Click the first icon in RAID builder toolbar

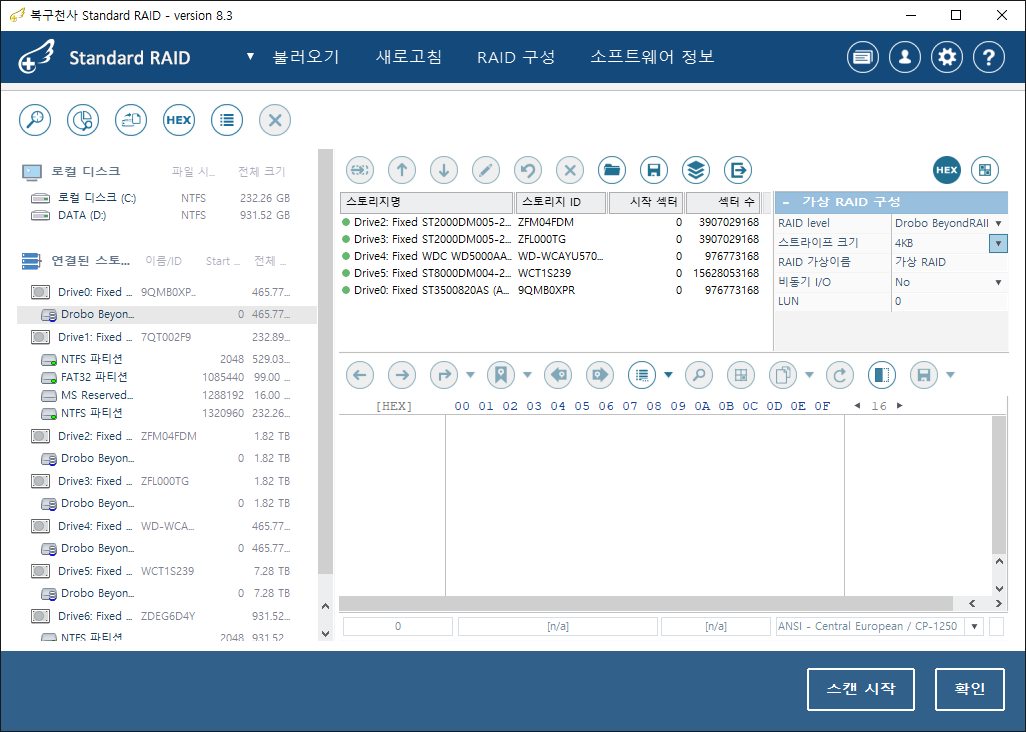[360, 170]
